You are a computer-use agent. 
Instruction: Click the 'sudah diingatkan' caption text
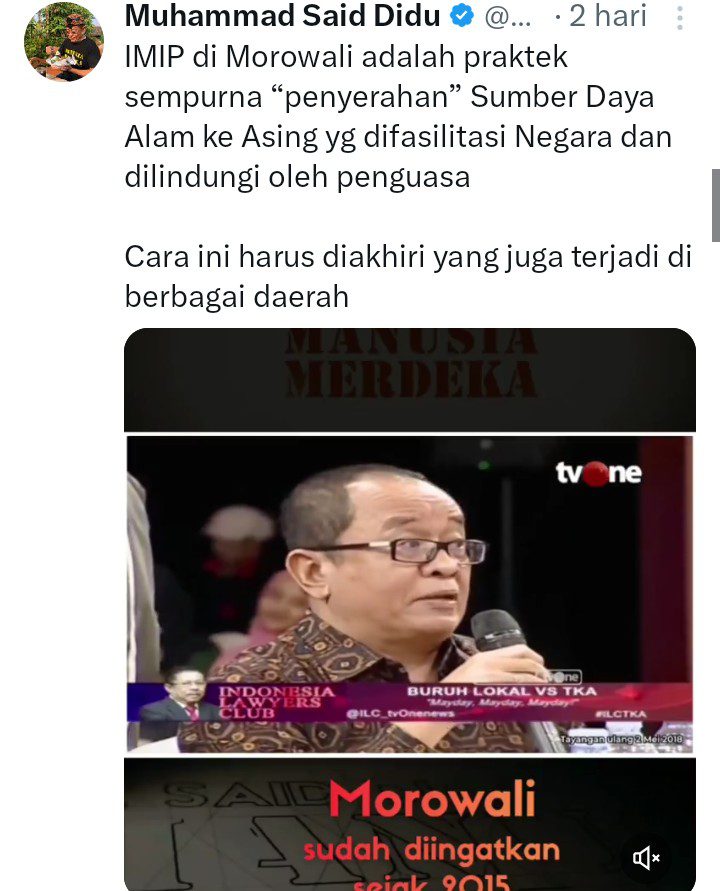431,851
